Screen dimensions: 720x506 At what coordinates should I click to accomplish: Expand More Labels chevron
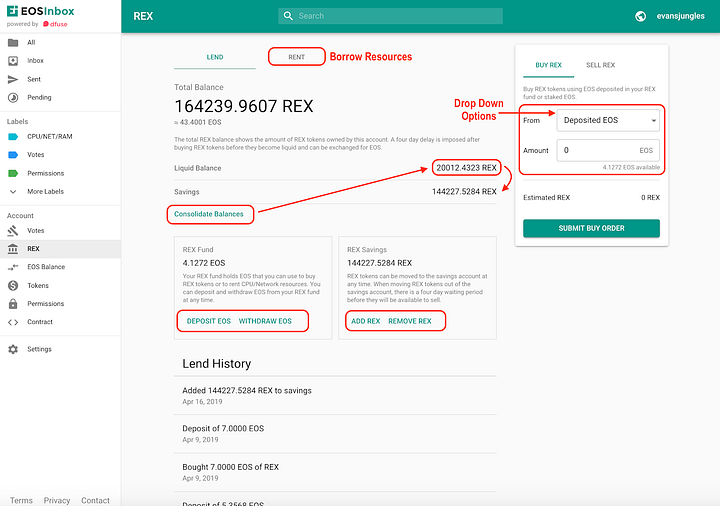click(x=13, y=191)
